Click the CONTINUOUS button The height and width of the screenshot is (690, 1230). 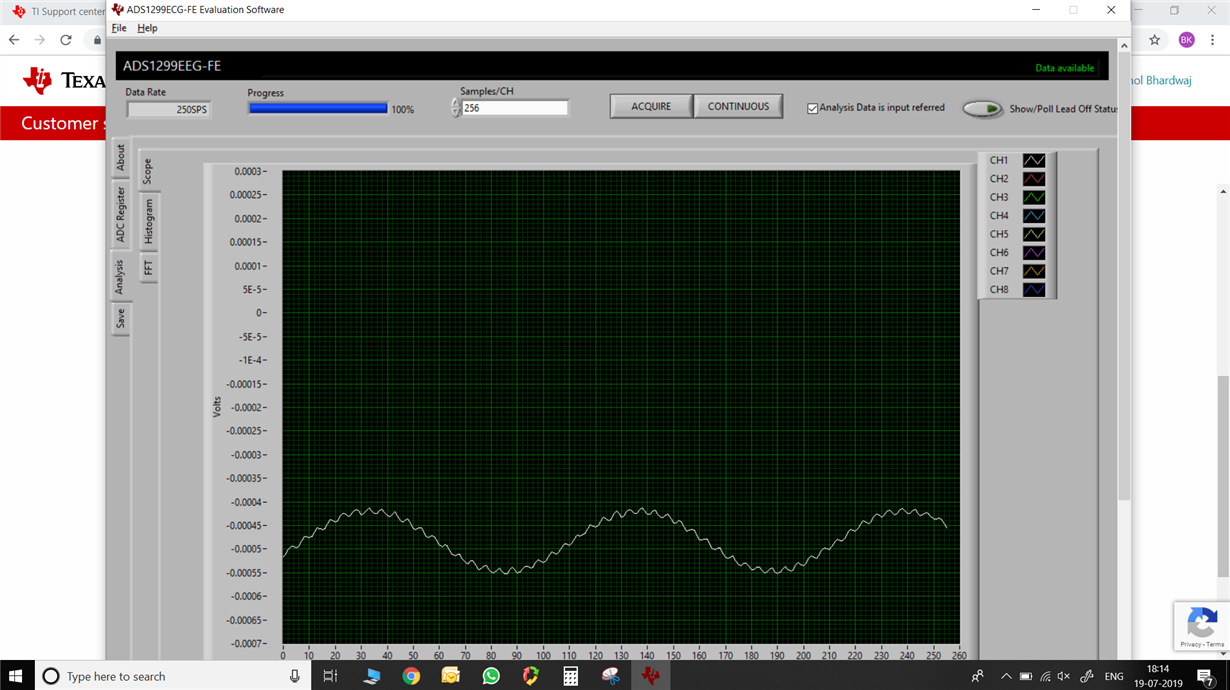738,106
